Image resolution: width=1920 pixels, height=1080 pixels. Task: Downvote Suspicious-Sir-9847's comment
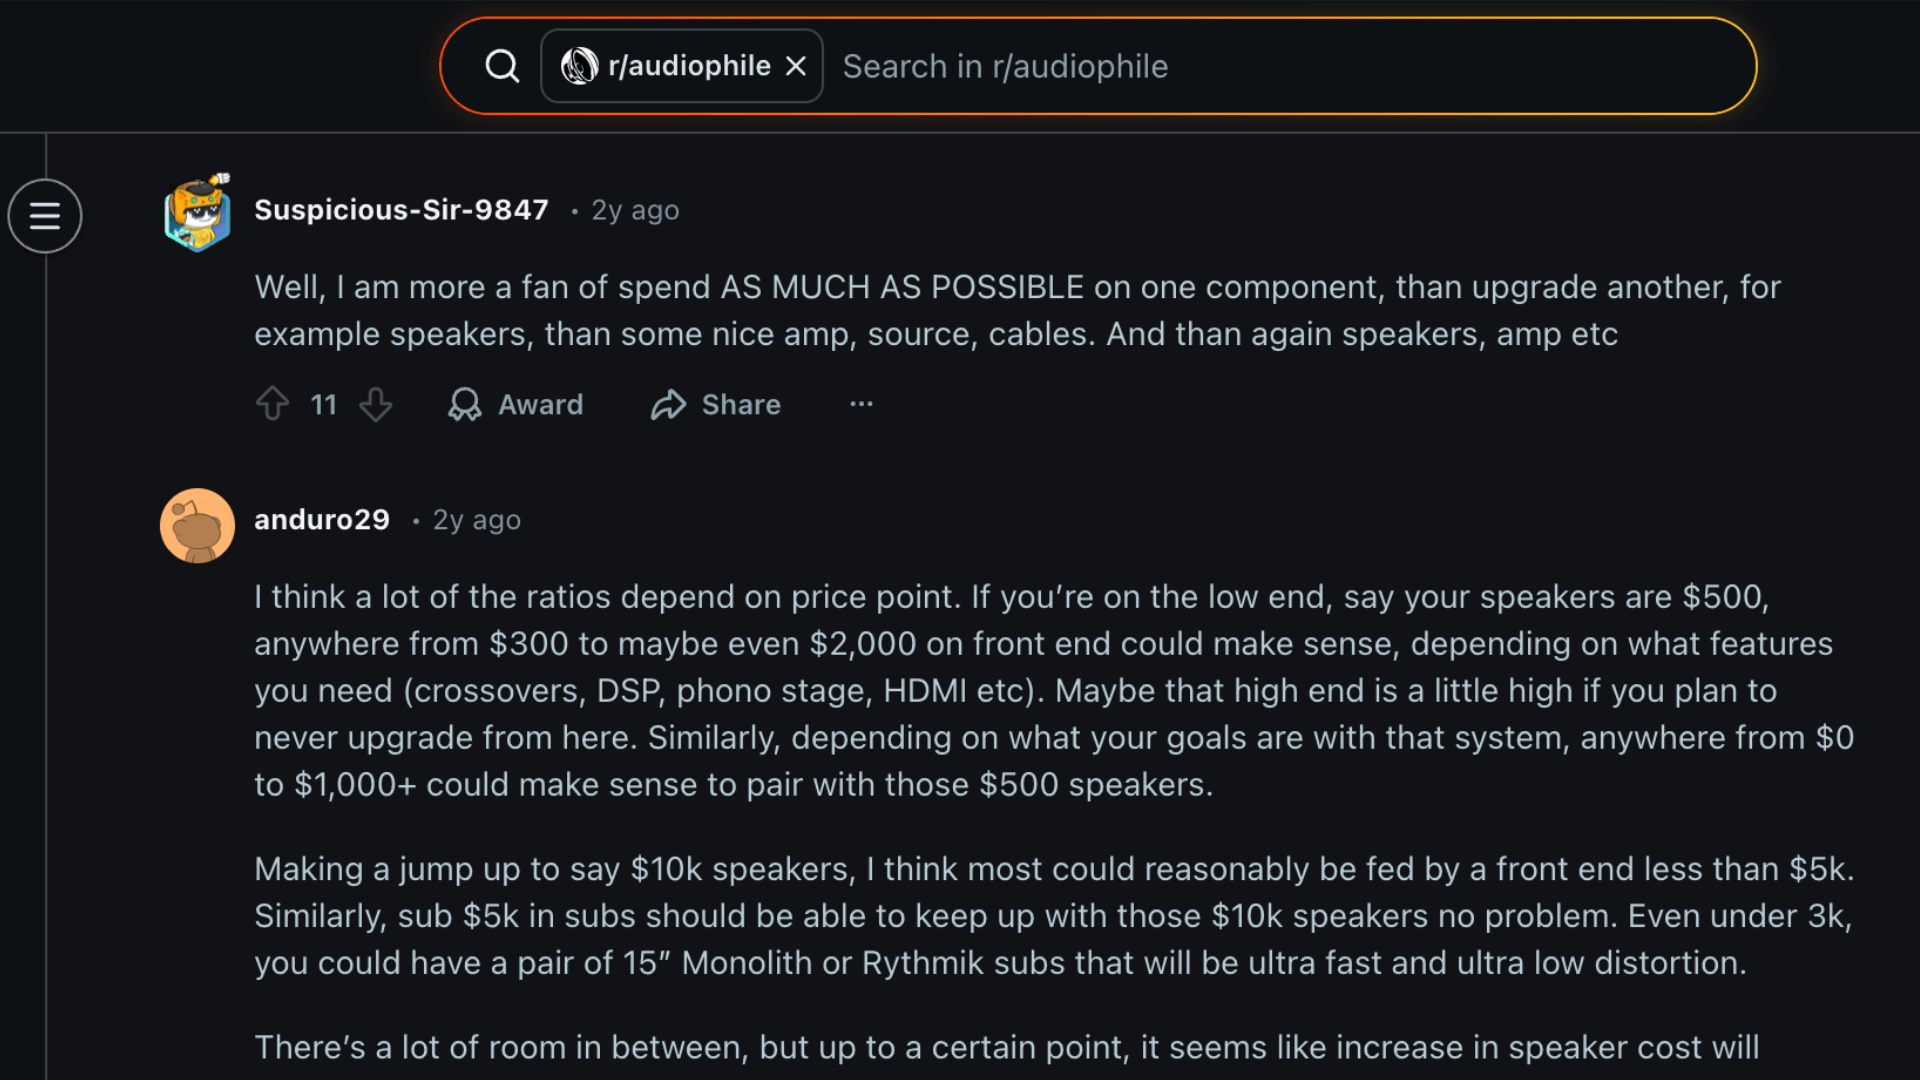tap(376, 404)
